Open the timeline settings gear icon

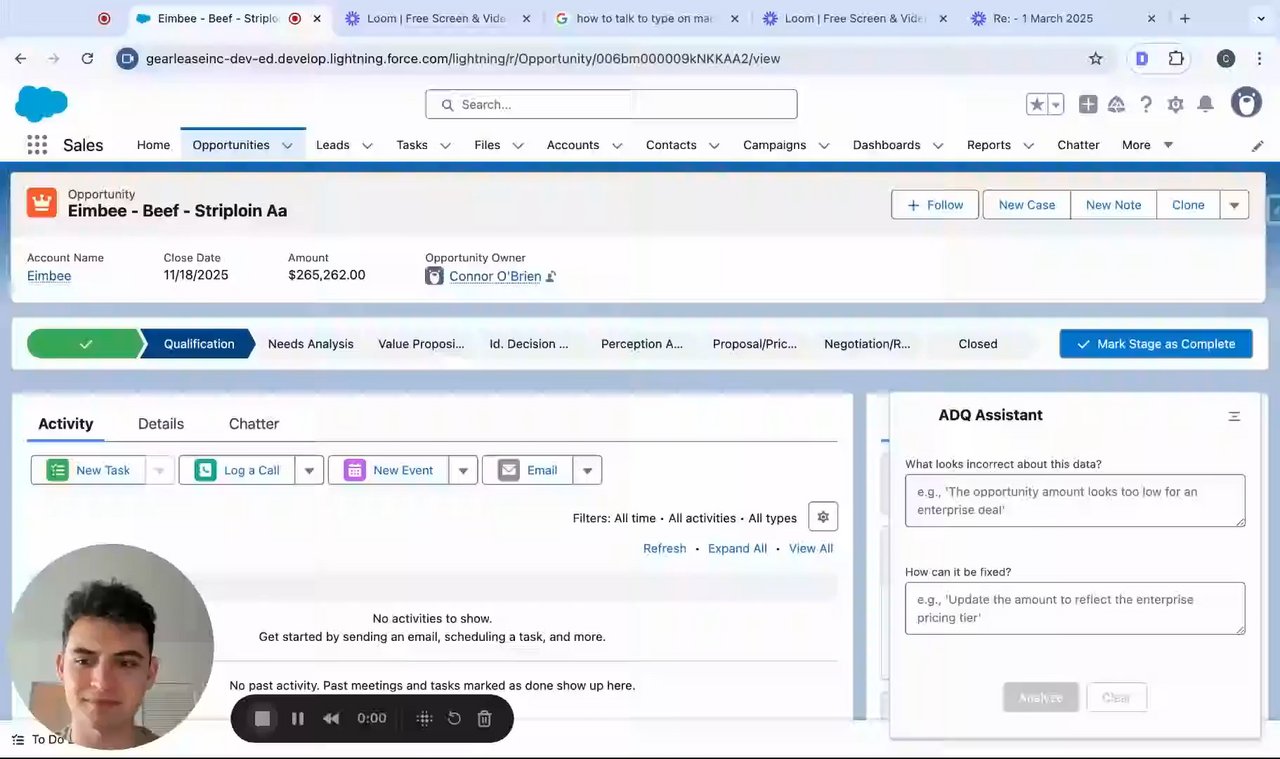823,517
